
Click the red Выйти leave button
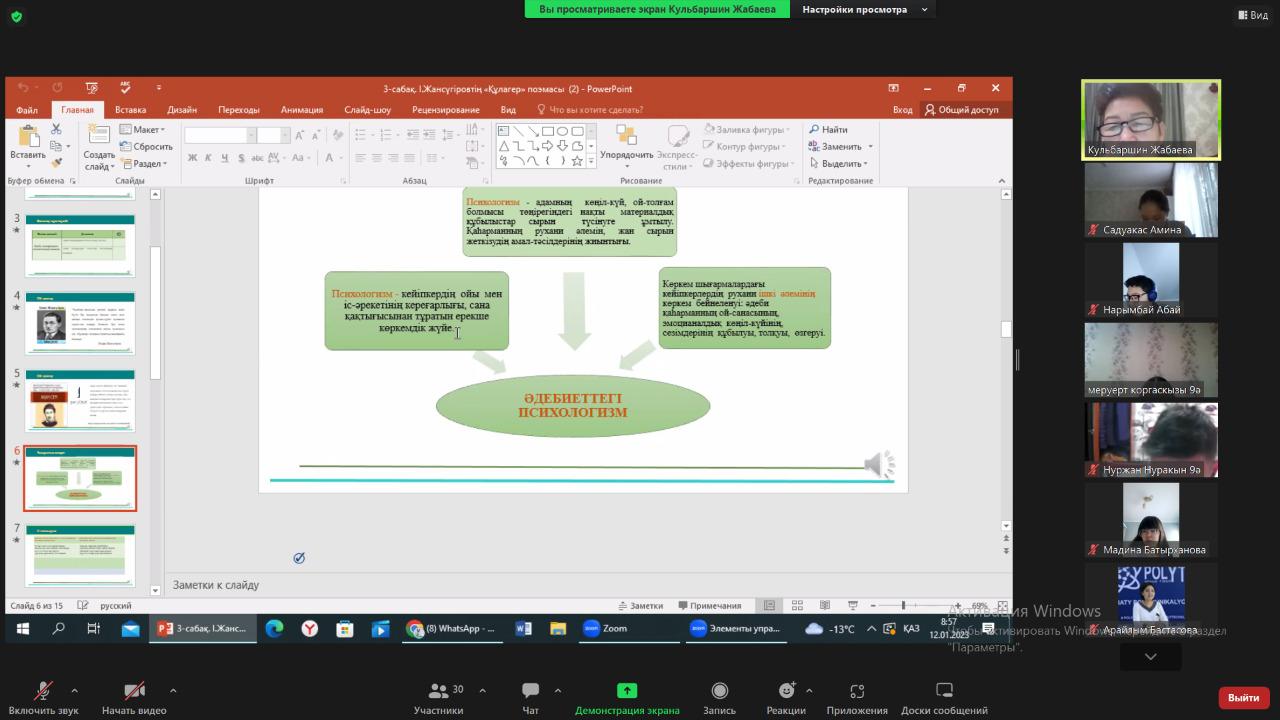click(1243, 697)
